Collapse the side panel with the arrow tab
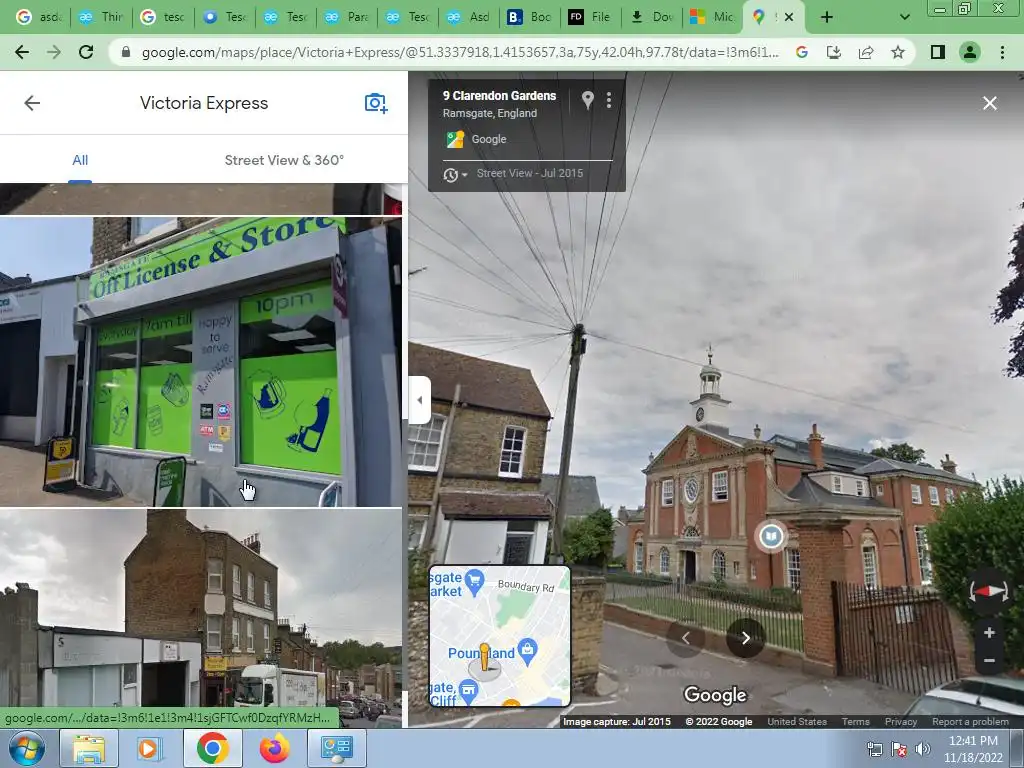Image resolution: width=1024 pixels, height=768 pixels. pyautogui.click(x=420, y=400)
